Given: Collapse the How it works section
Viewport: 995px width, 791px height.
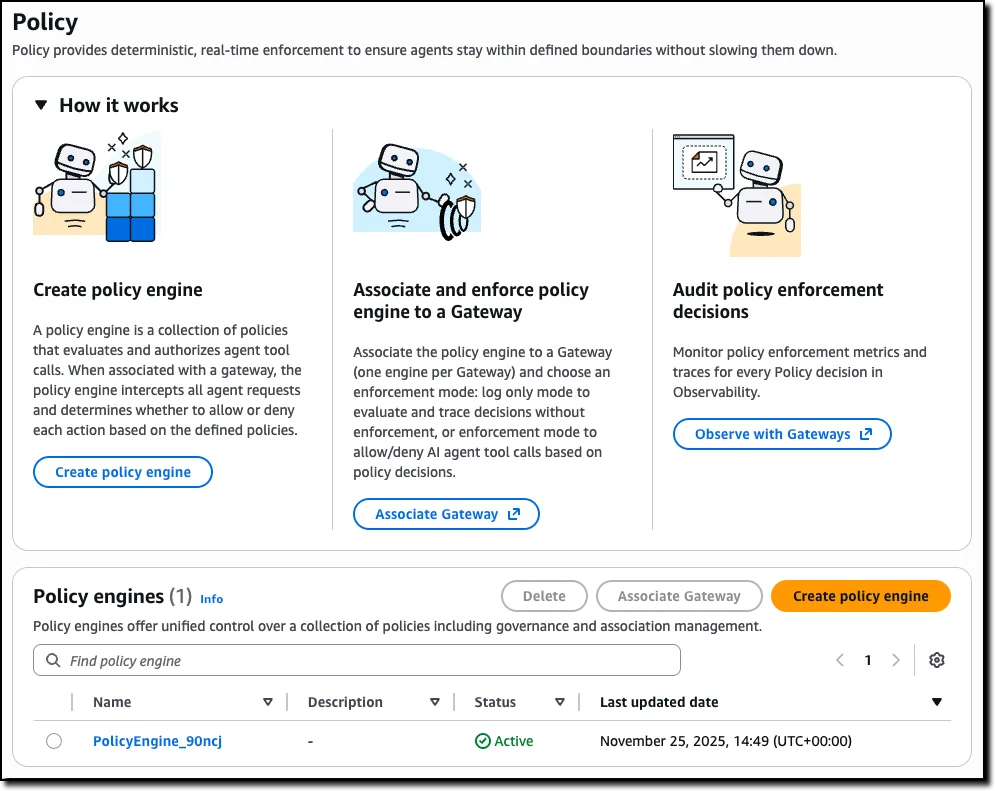Looking at the screenshot, I should 40,105.
